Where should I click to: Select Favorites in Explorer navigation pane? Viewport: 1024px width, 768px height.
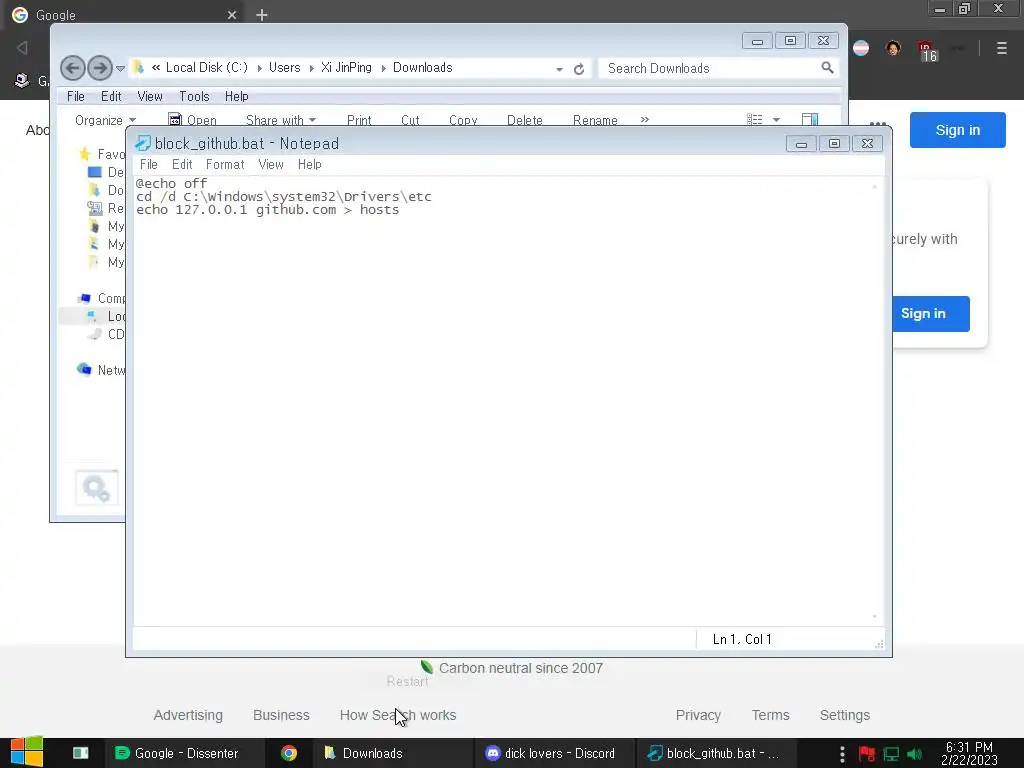(x=103, y=154)
